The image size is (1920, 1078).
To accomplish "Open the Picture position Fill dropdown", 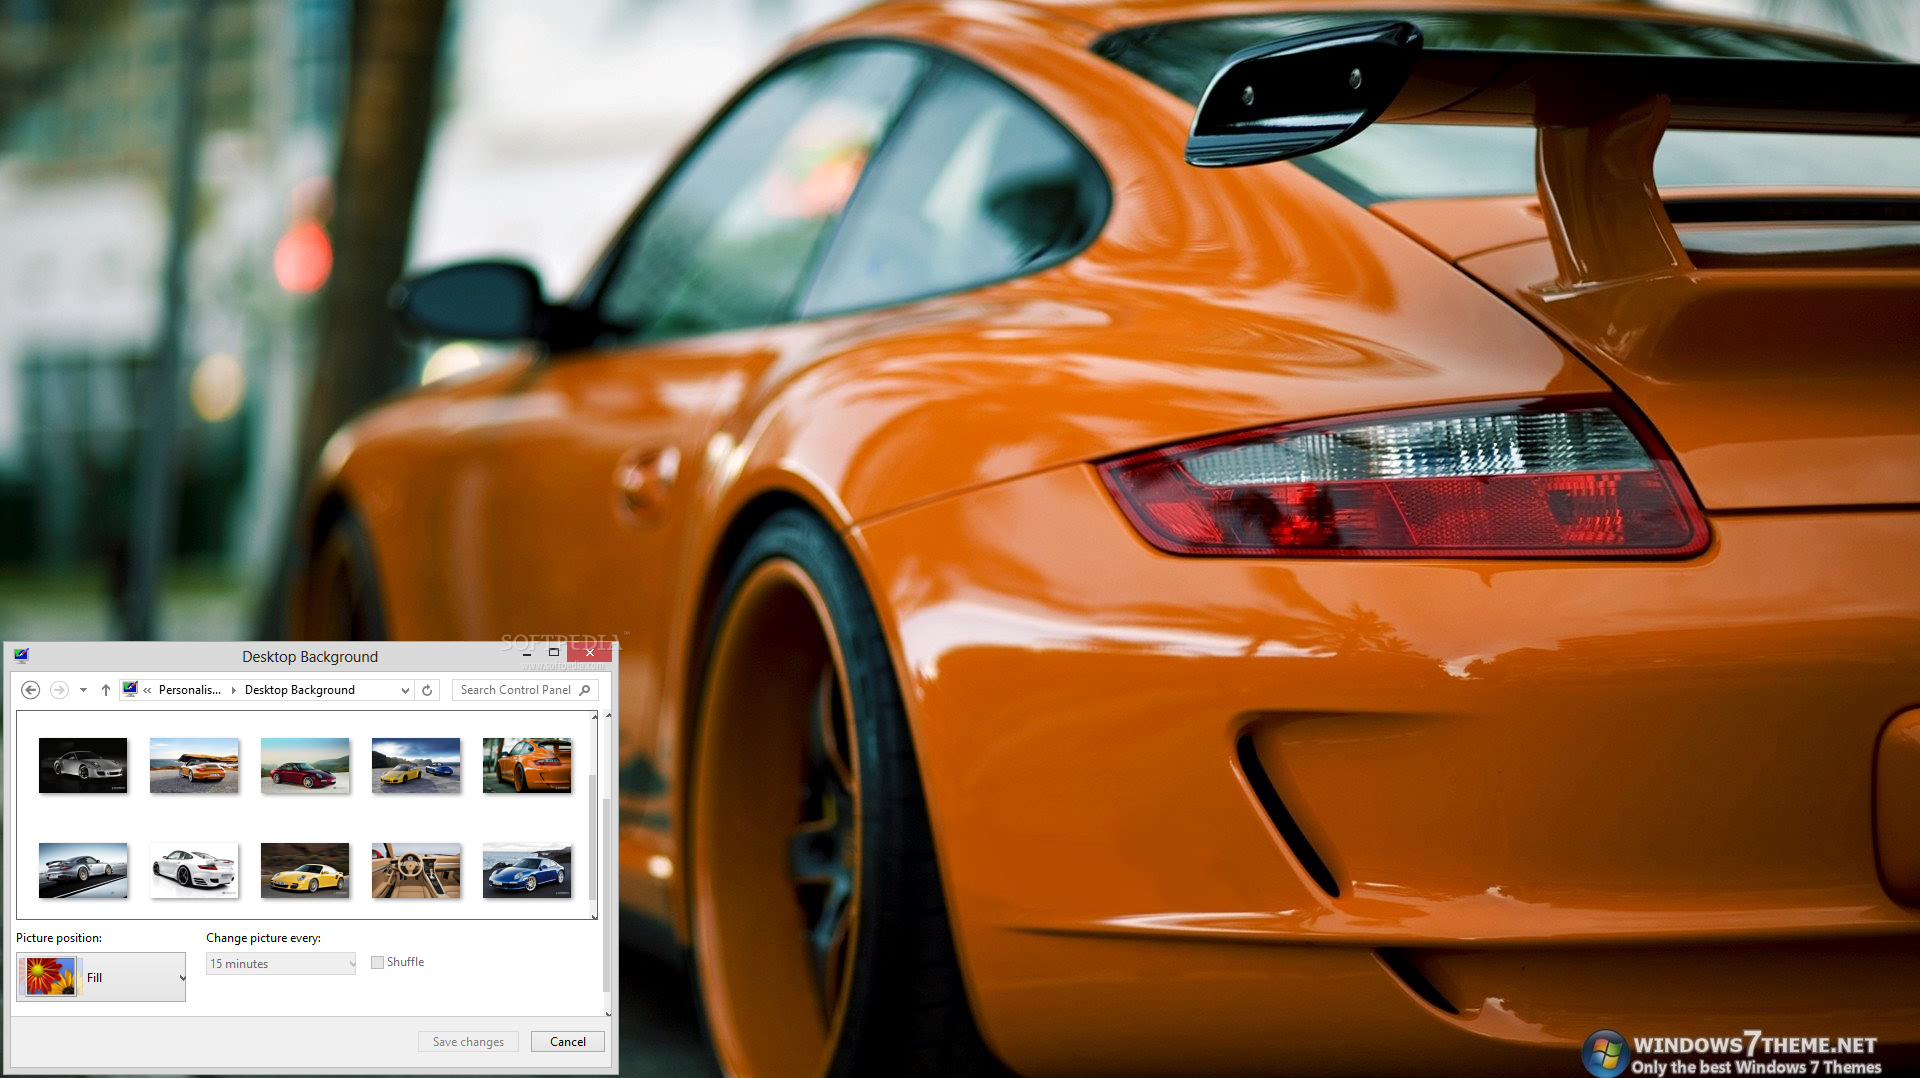I will point(101,977).
